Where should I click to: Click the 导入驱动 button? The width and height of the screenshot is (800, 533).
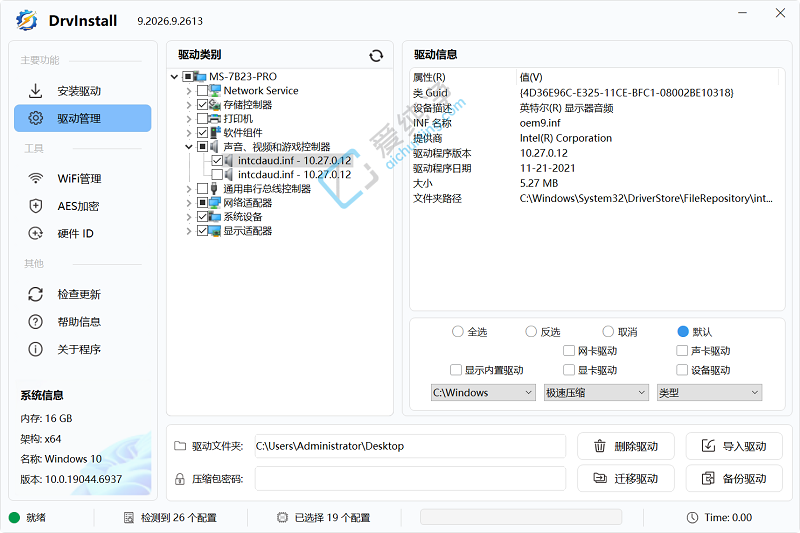[734, 446]
